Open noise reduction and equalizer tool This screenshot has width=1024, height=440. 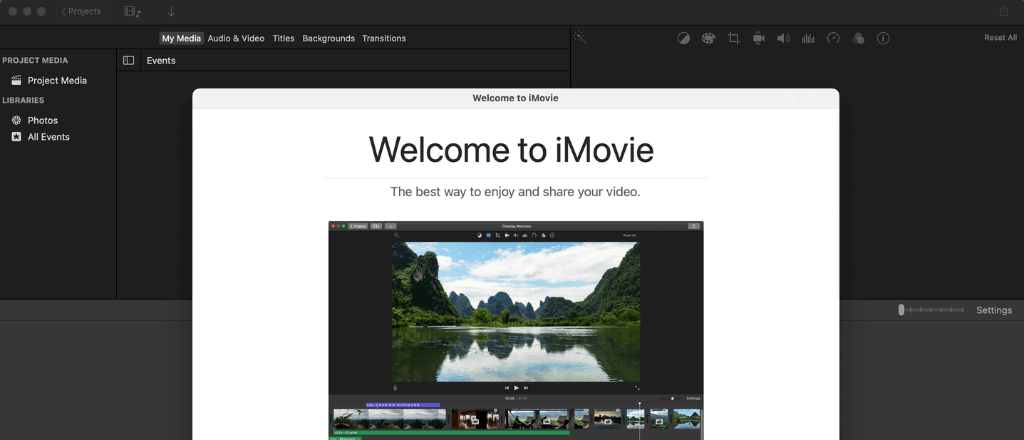(x=808, y=39)
